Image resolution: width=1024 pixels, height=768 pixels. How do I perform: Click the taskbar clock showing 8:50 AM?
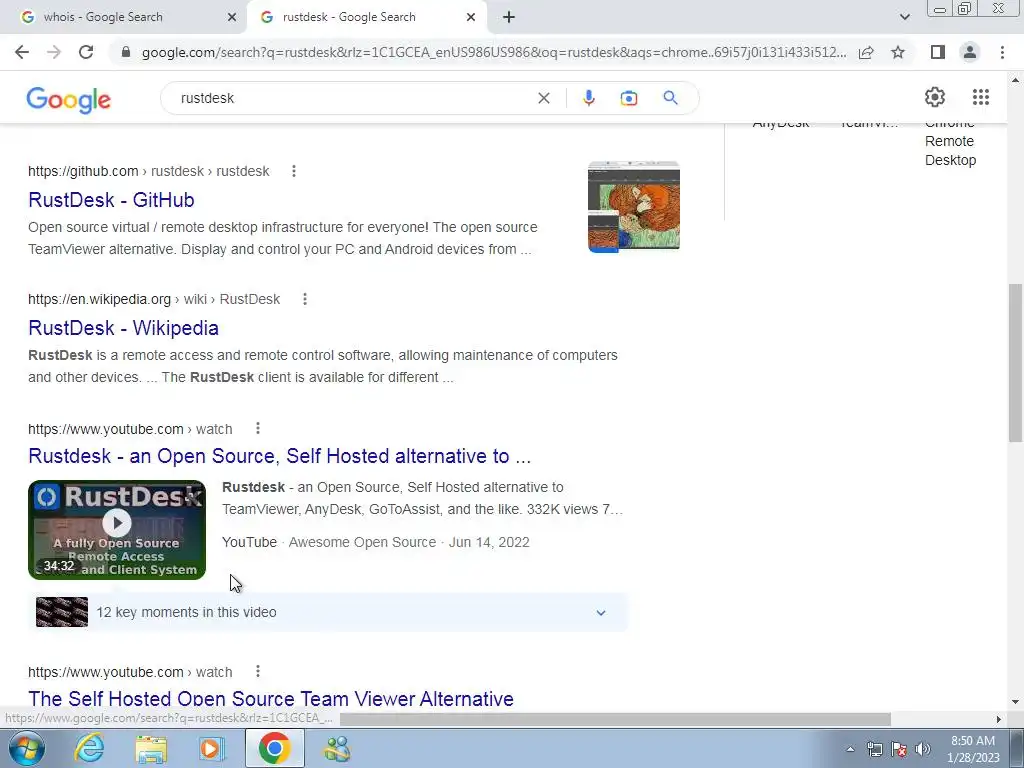point(974,749)
